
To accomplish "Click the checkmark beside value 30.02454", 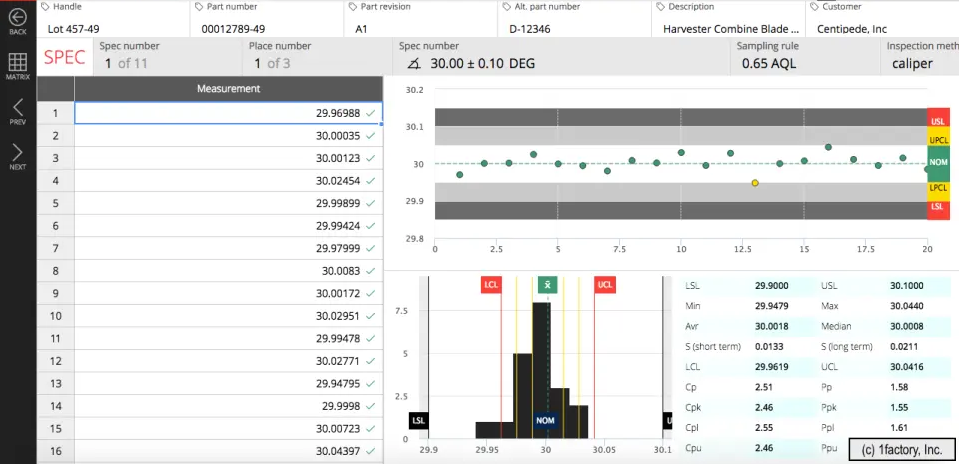I will [371, 181].
